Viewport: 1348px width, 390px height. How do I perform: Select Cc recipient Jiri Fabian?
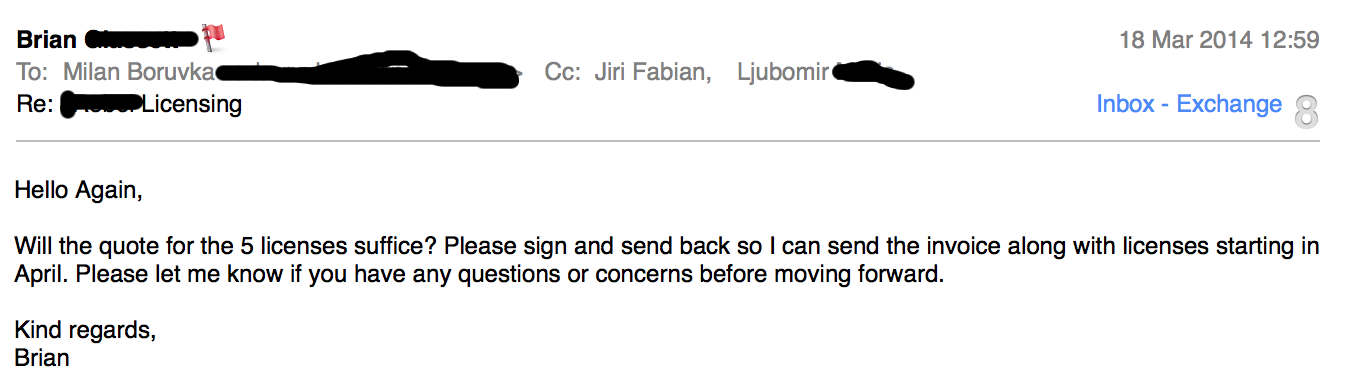pos(652,73)
